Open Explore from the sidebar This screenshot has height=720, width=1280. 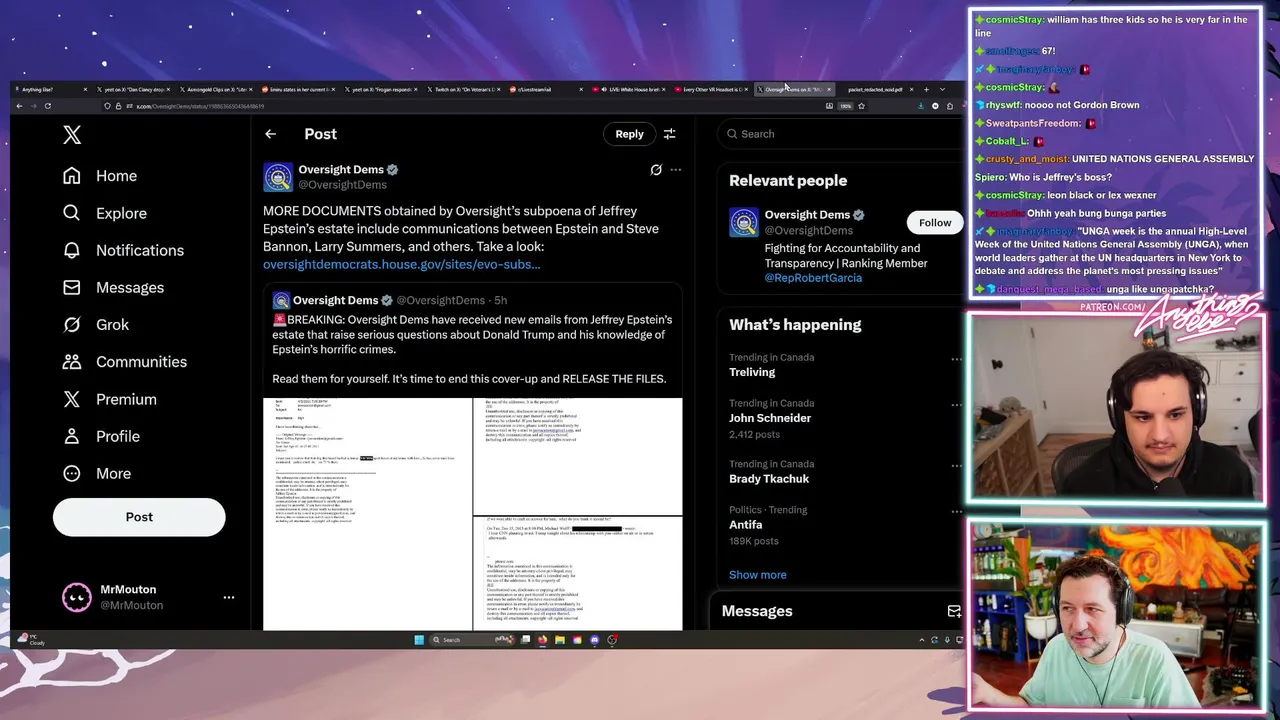(105, 213)
